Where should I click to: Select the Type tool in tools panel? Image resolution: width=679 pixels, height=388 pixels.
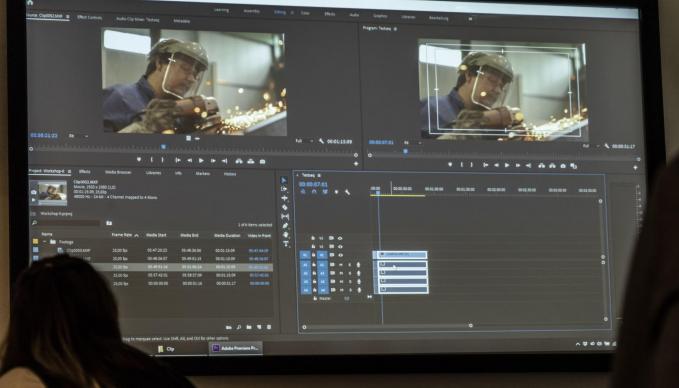pos(285,244)
